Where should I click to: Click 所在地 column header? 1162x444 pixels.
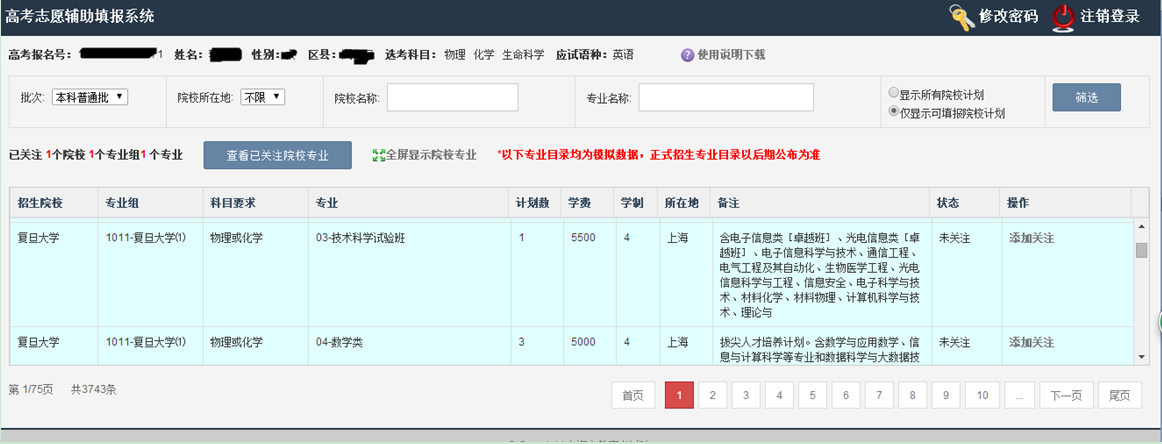(683, 202)
